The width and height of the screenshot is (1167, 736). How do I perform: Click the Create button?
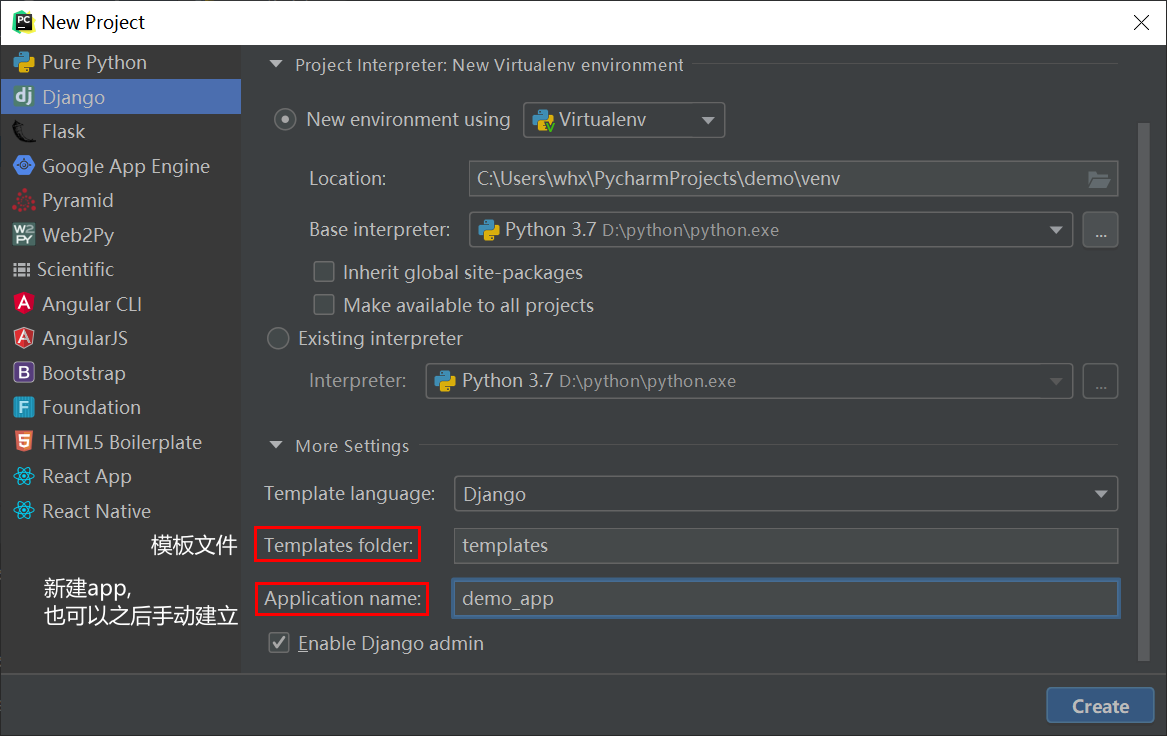click(1100, 705)
